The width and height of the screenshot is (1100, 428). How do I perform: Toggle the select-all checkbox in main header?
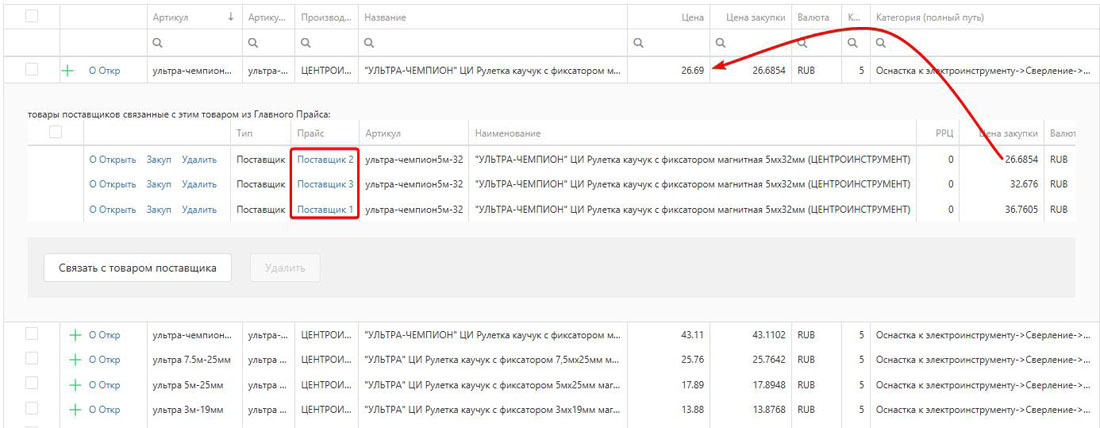click(31, 16)
